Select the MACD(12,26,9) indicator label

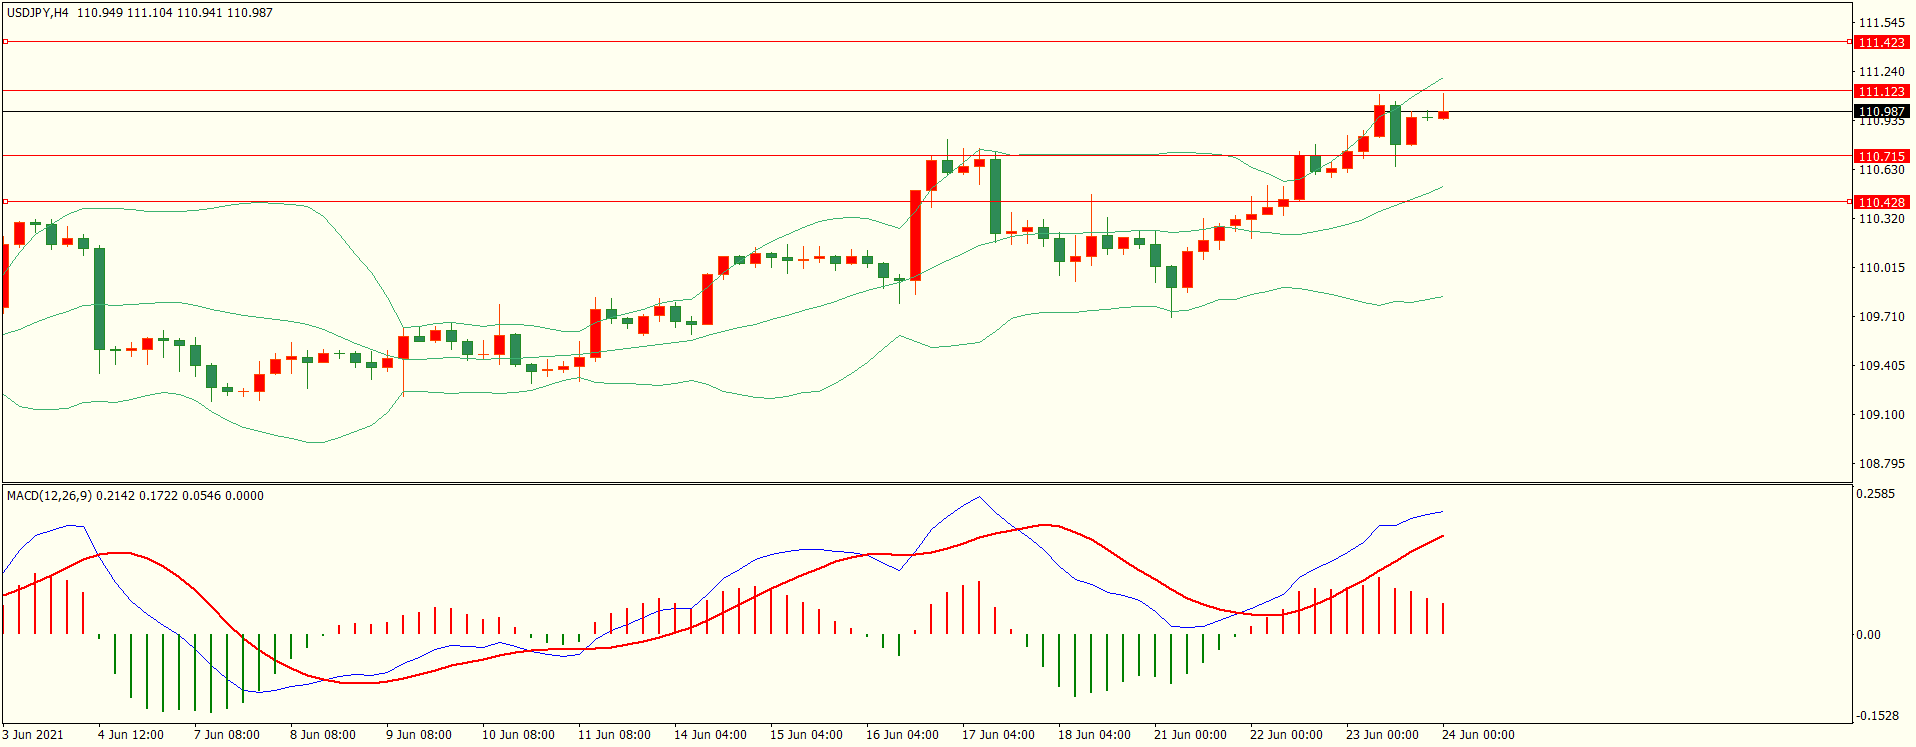(x=49, y=496)
